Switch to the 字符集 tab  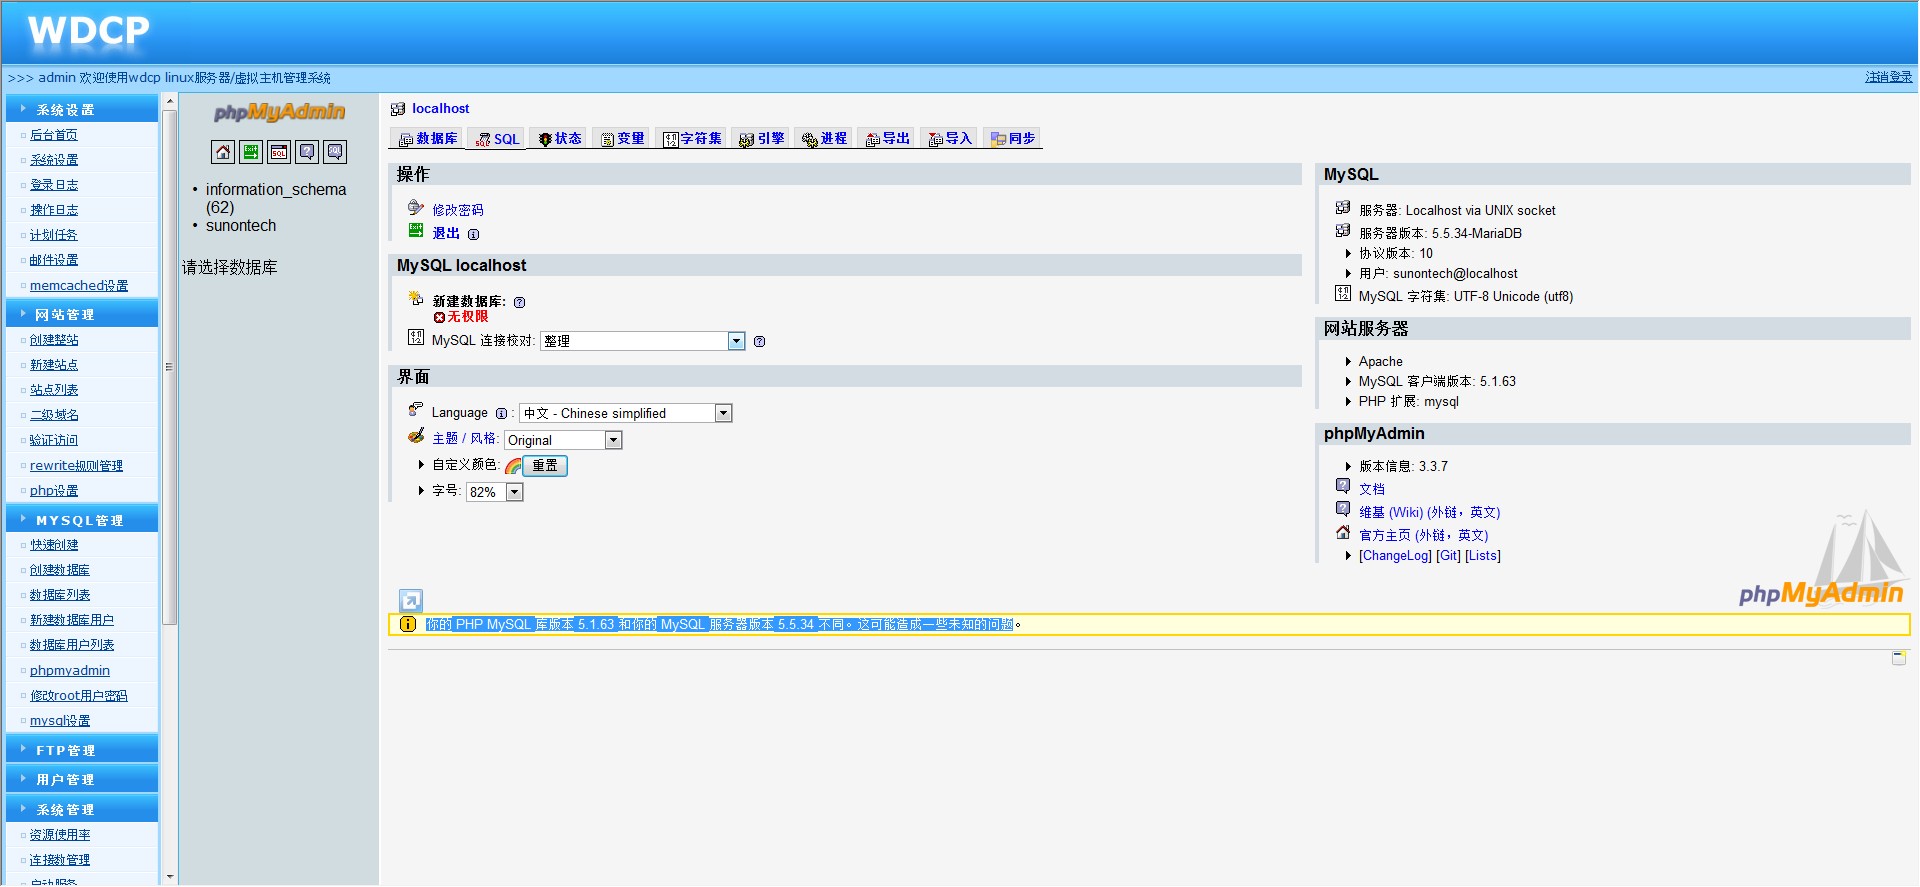(x=692, y=139)
